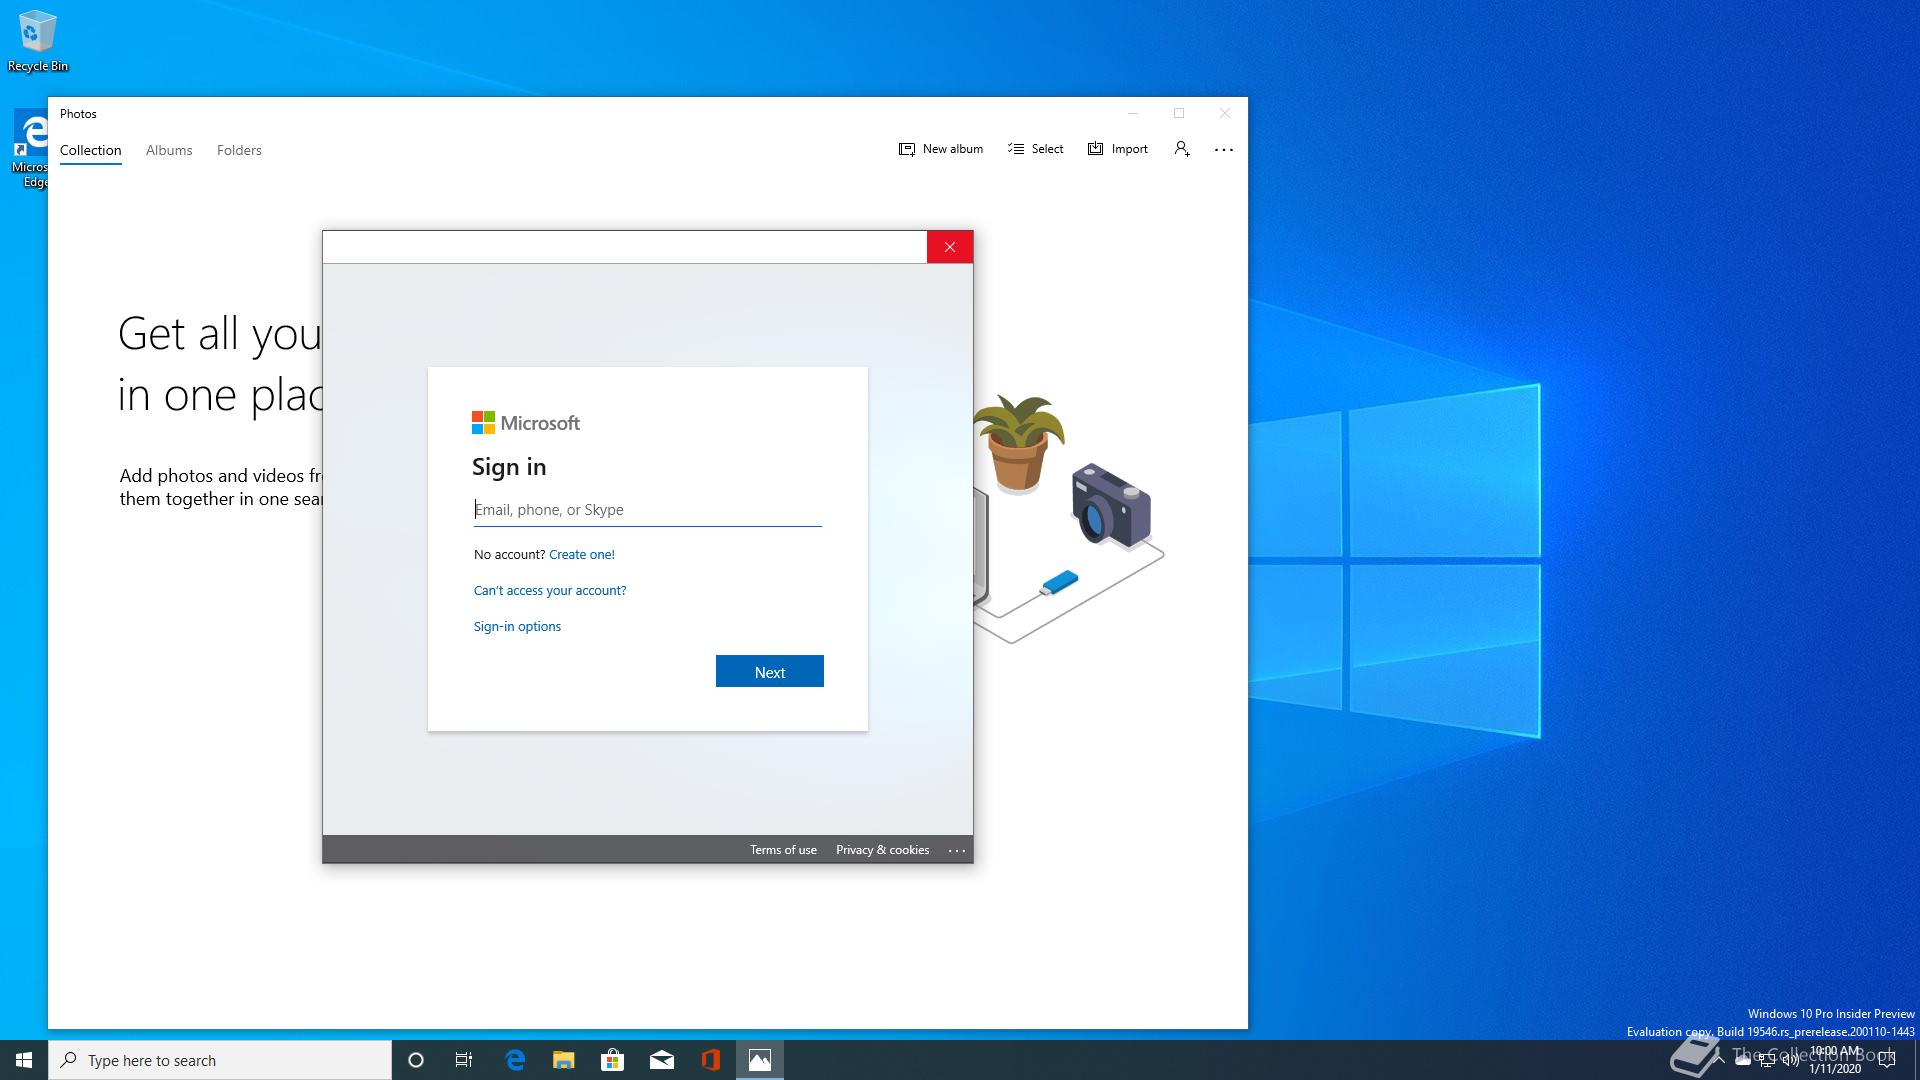Maximize the Photos window
Viewport: 1920px width, 1080px height.
[1179, 113]
